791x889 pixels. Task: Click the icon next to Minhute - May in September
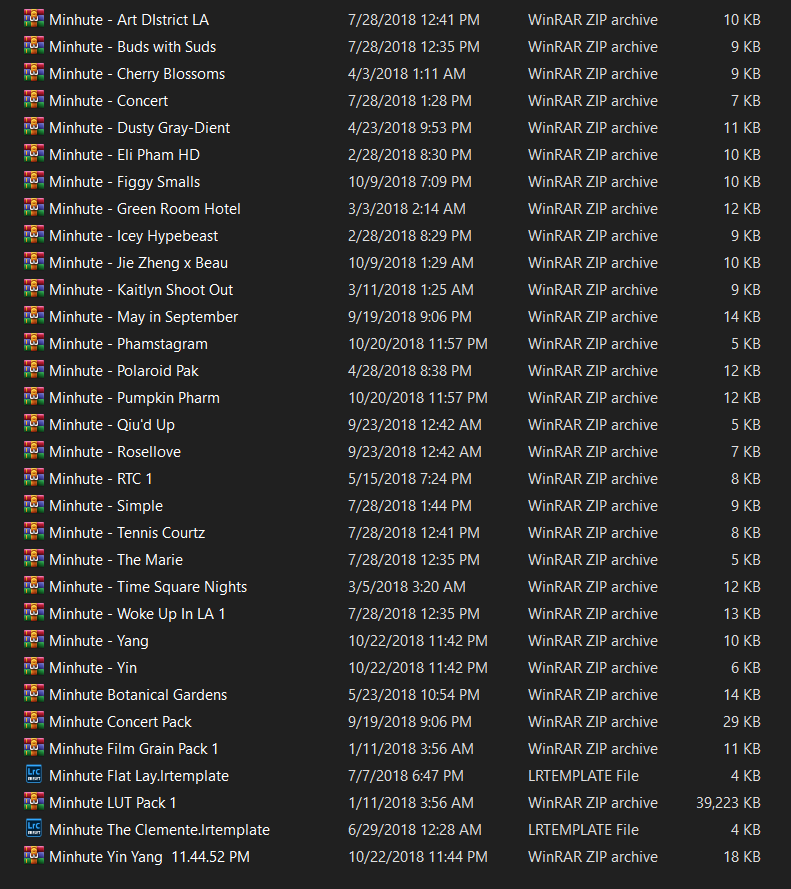34,316
